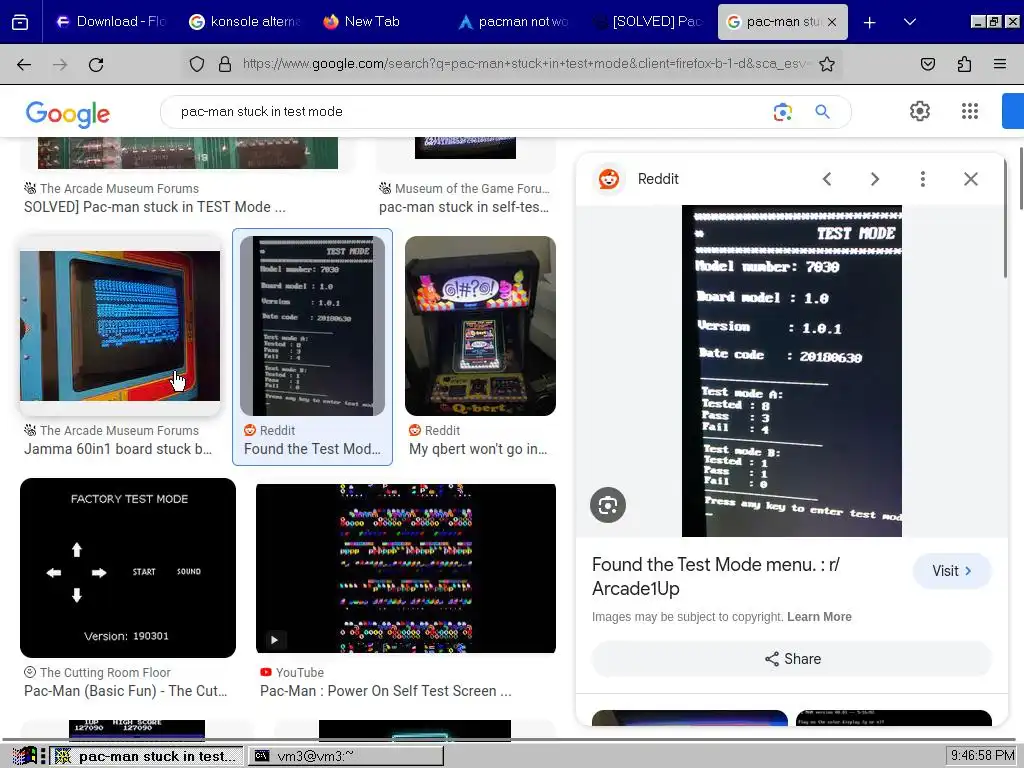This screenshot has height=768, width=1024.
Task: Show previous image in preview panel
Action: coord(827,179)
